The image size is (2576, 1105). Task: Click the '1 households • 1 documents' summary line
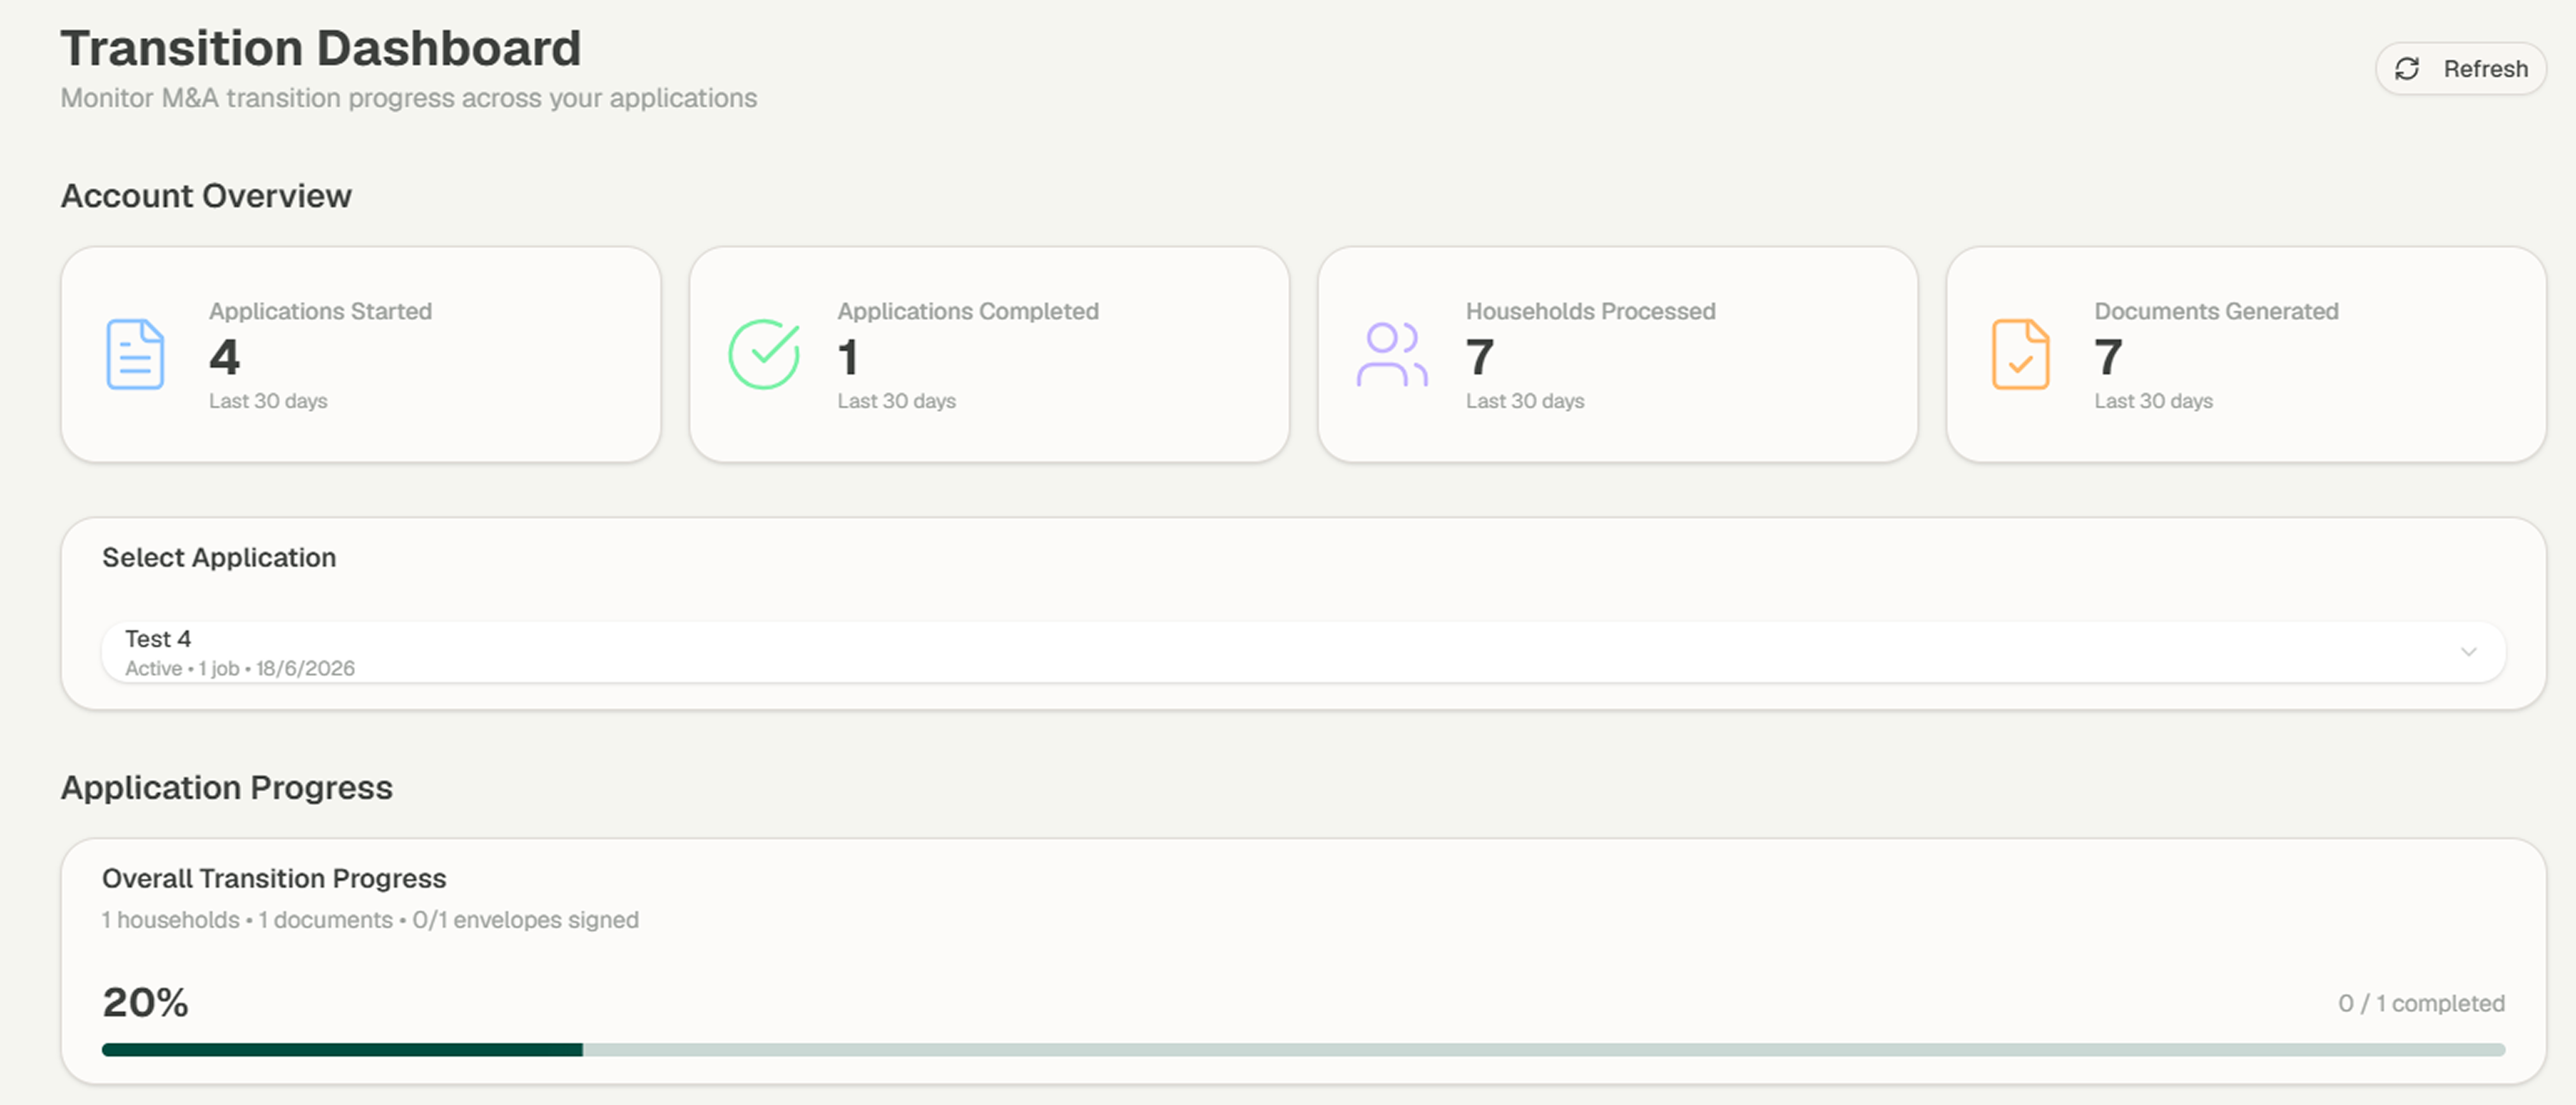click(370, 920)
